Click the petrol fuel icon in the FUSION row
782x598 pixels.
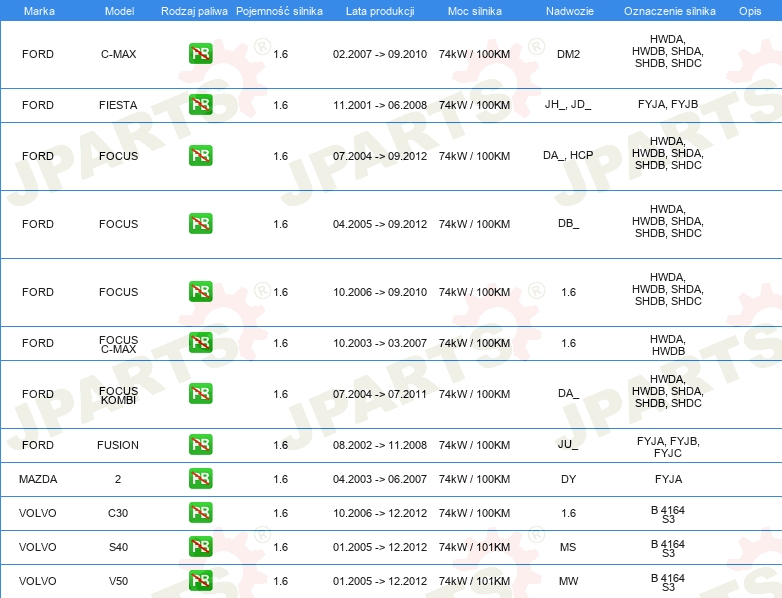click(200, 444)
